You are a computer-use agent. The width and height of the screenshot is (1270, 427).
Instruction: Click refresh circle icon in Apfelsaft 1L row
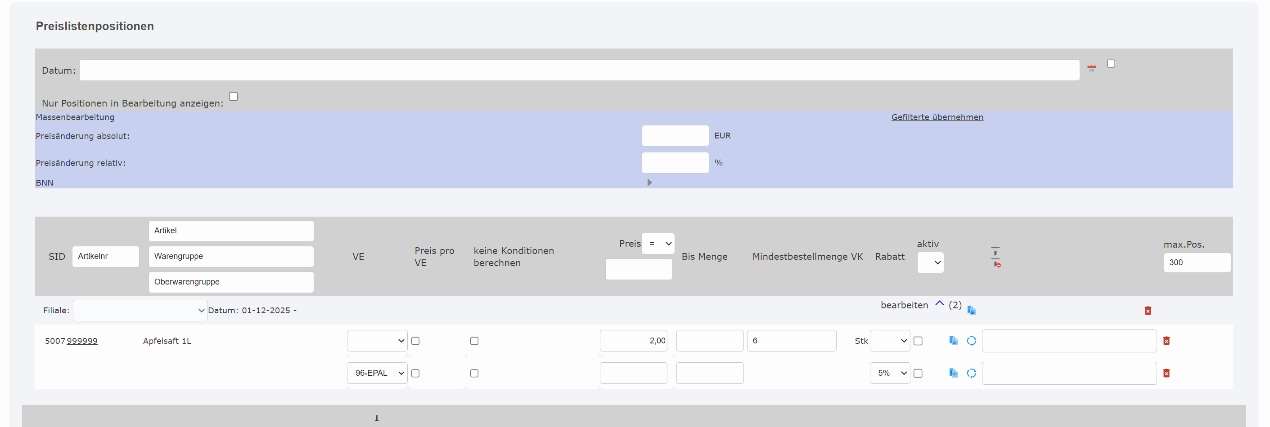971,341
